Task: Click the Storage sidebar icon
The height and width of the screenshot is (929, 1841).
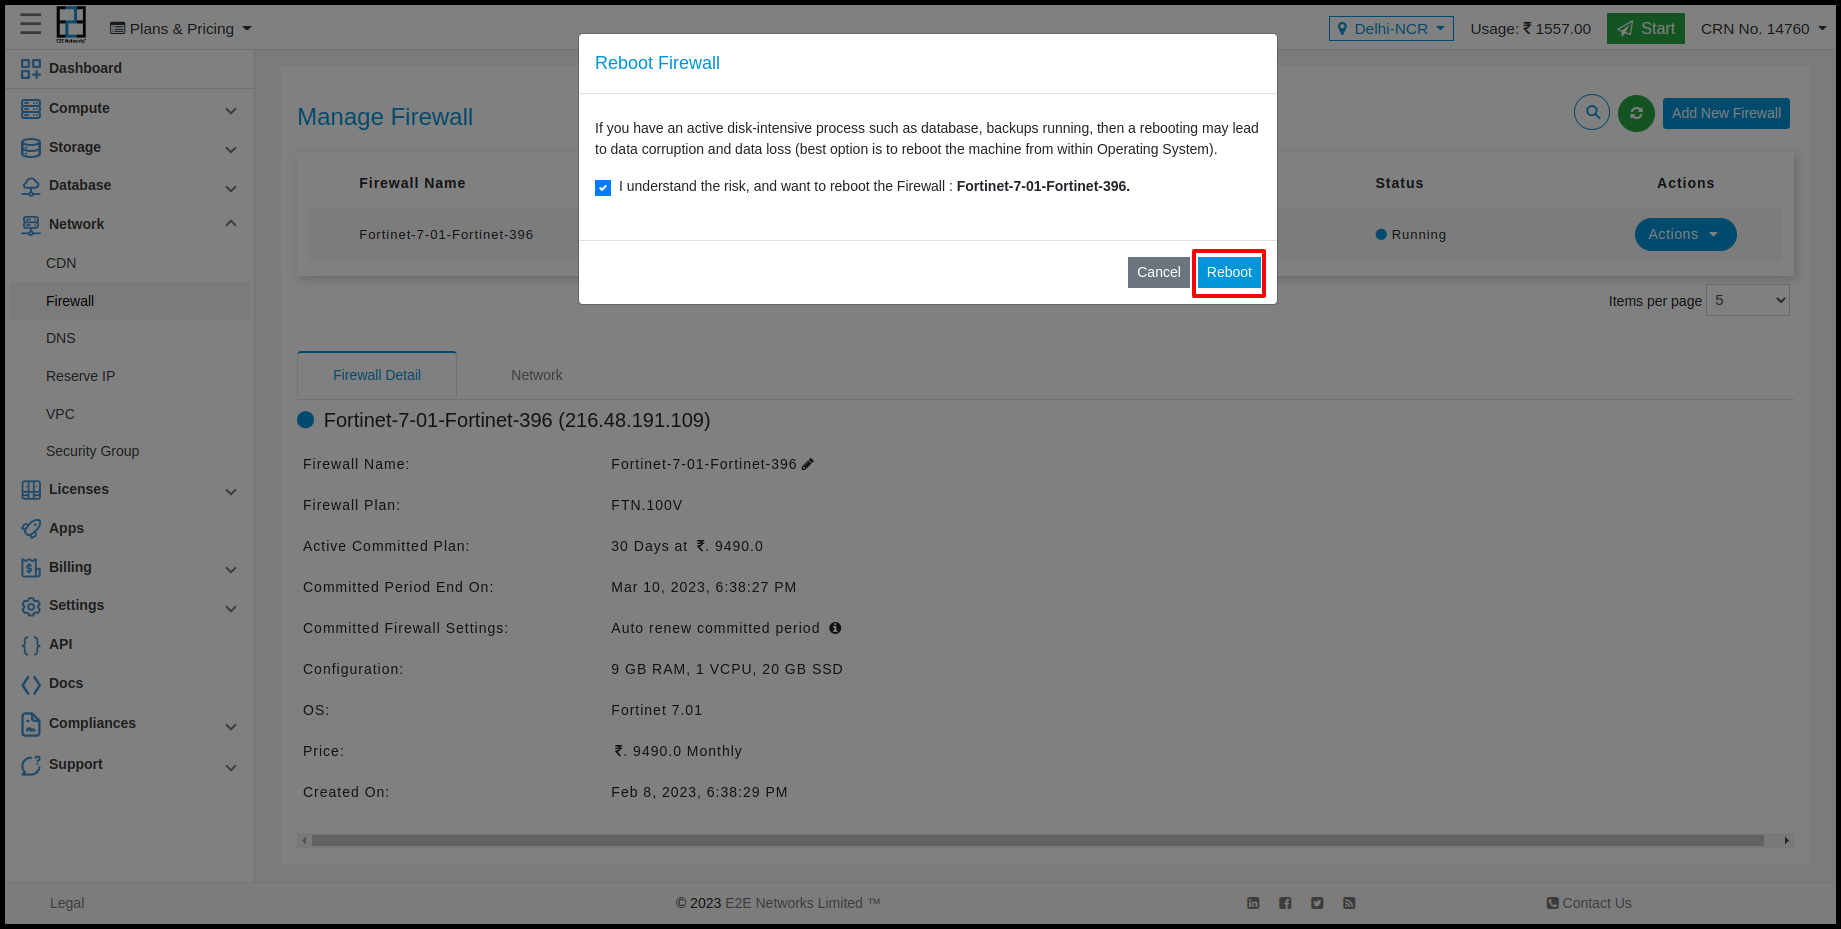Action: (x=31, y=148)
